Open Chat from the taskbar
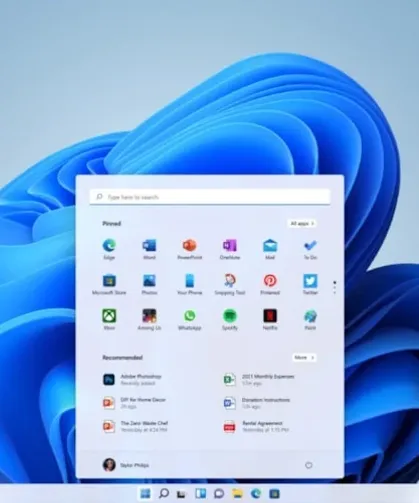 click(219, 493)
